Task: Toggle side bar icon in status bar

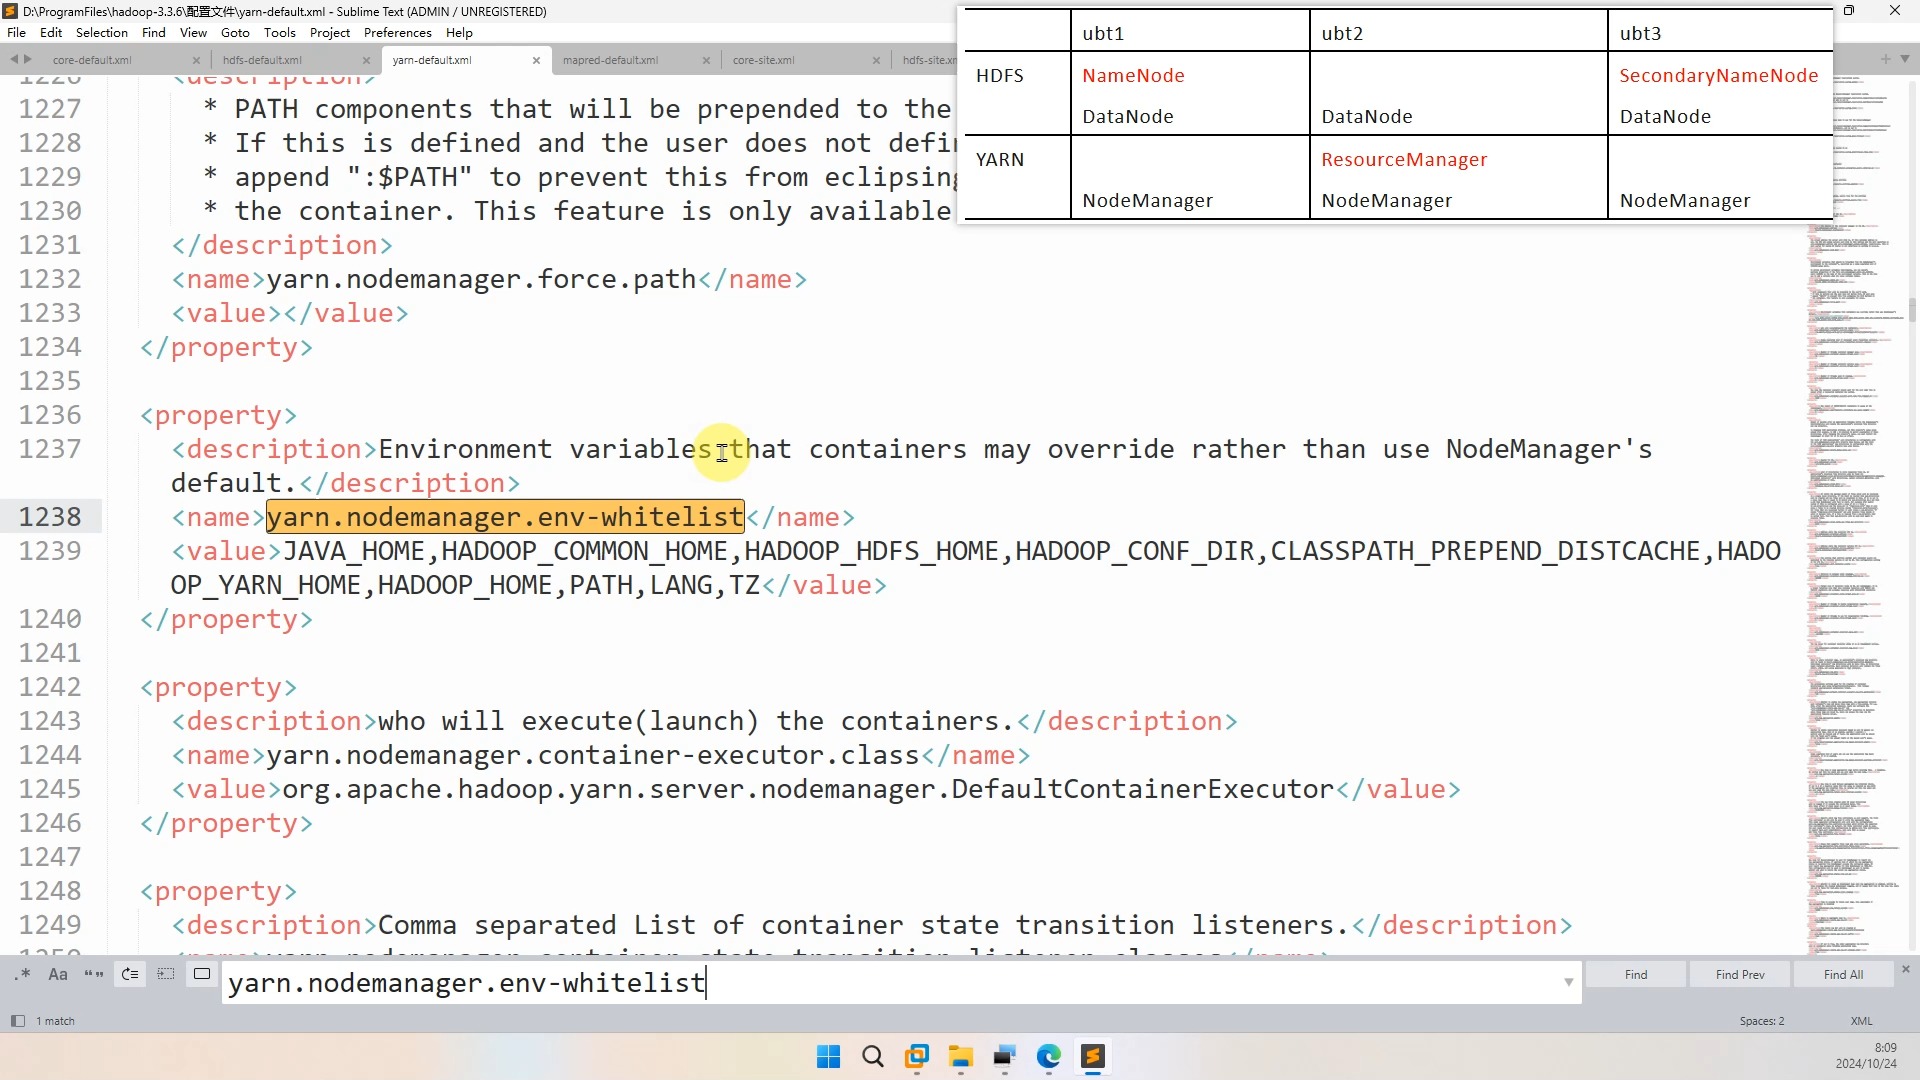Action: tap(17, 1021)
